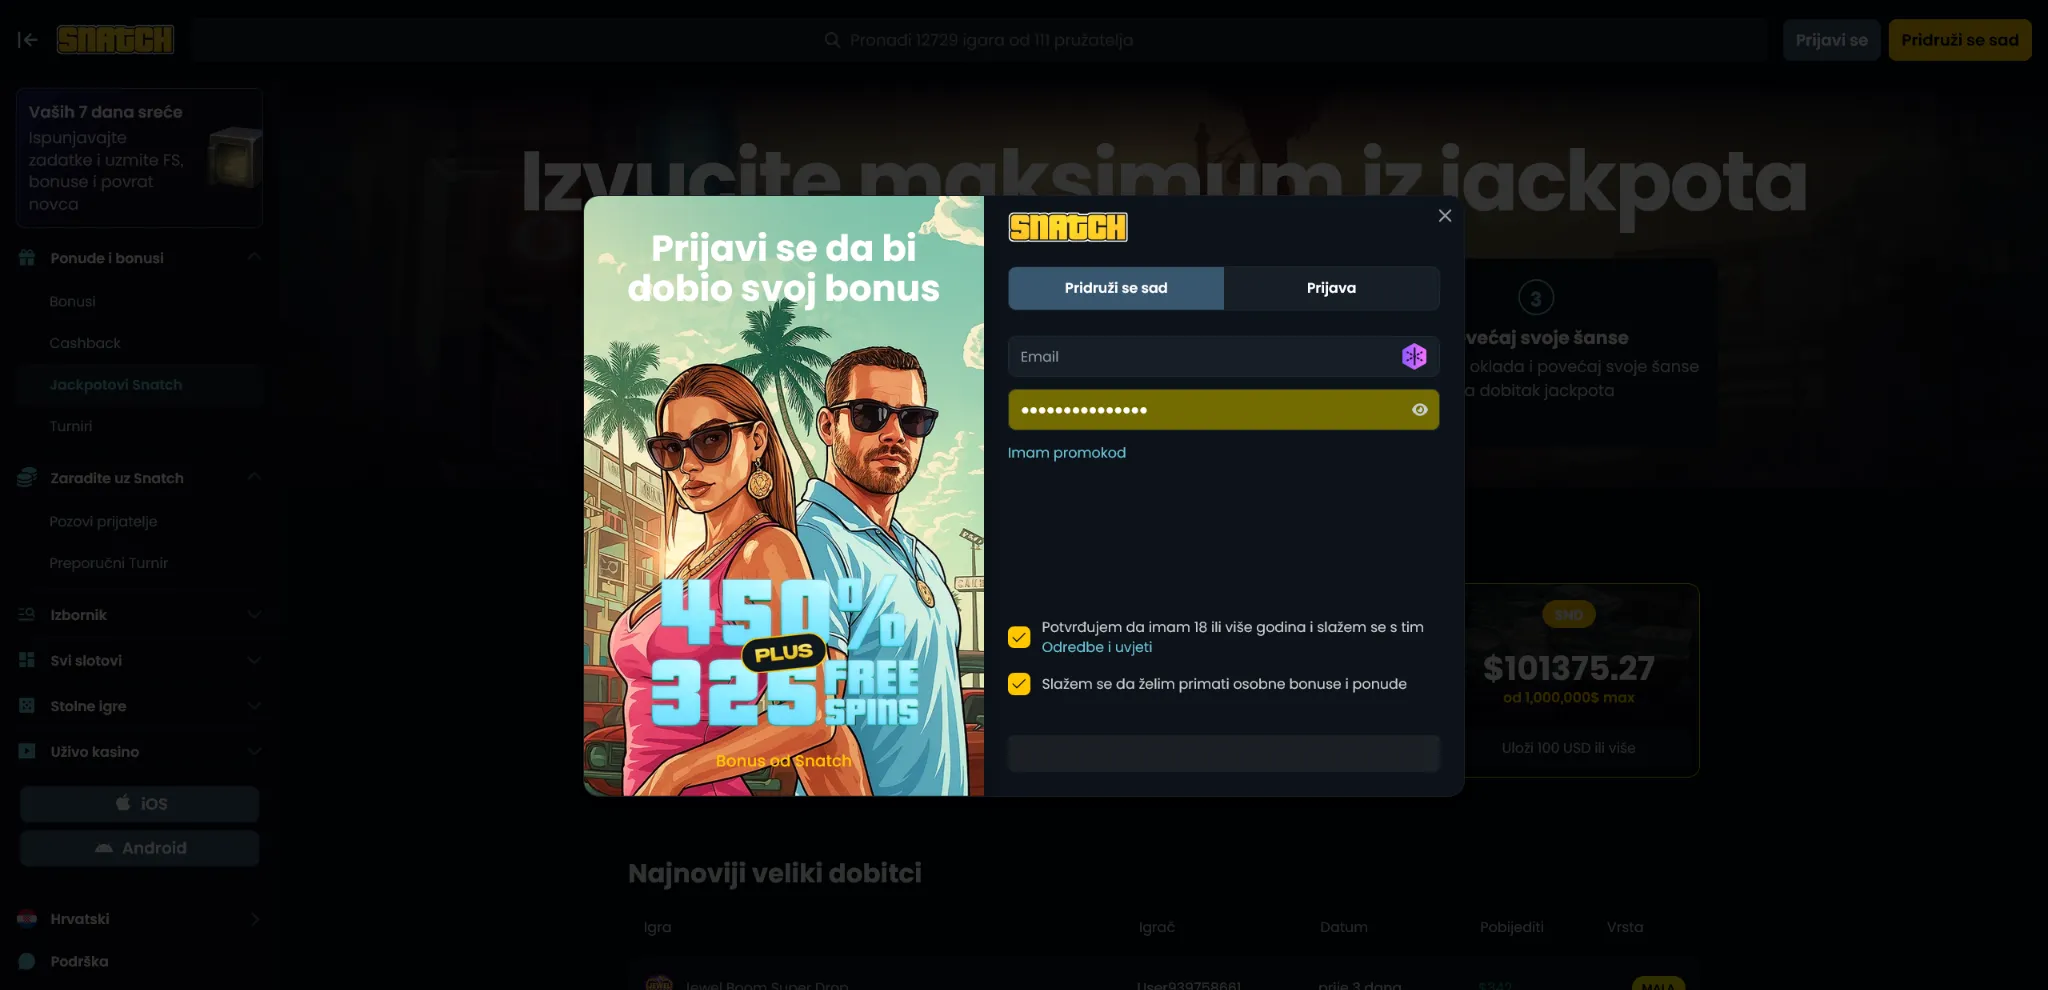Image resolution: width=2048 pixels, height=990 pixels.
Task: Expand the Stolne igre section
Action: pyautogui.click(x=254, y=706)
